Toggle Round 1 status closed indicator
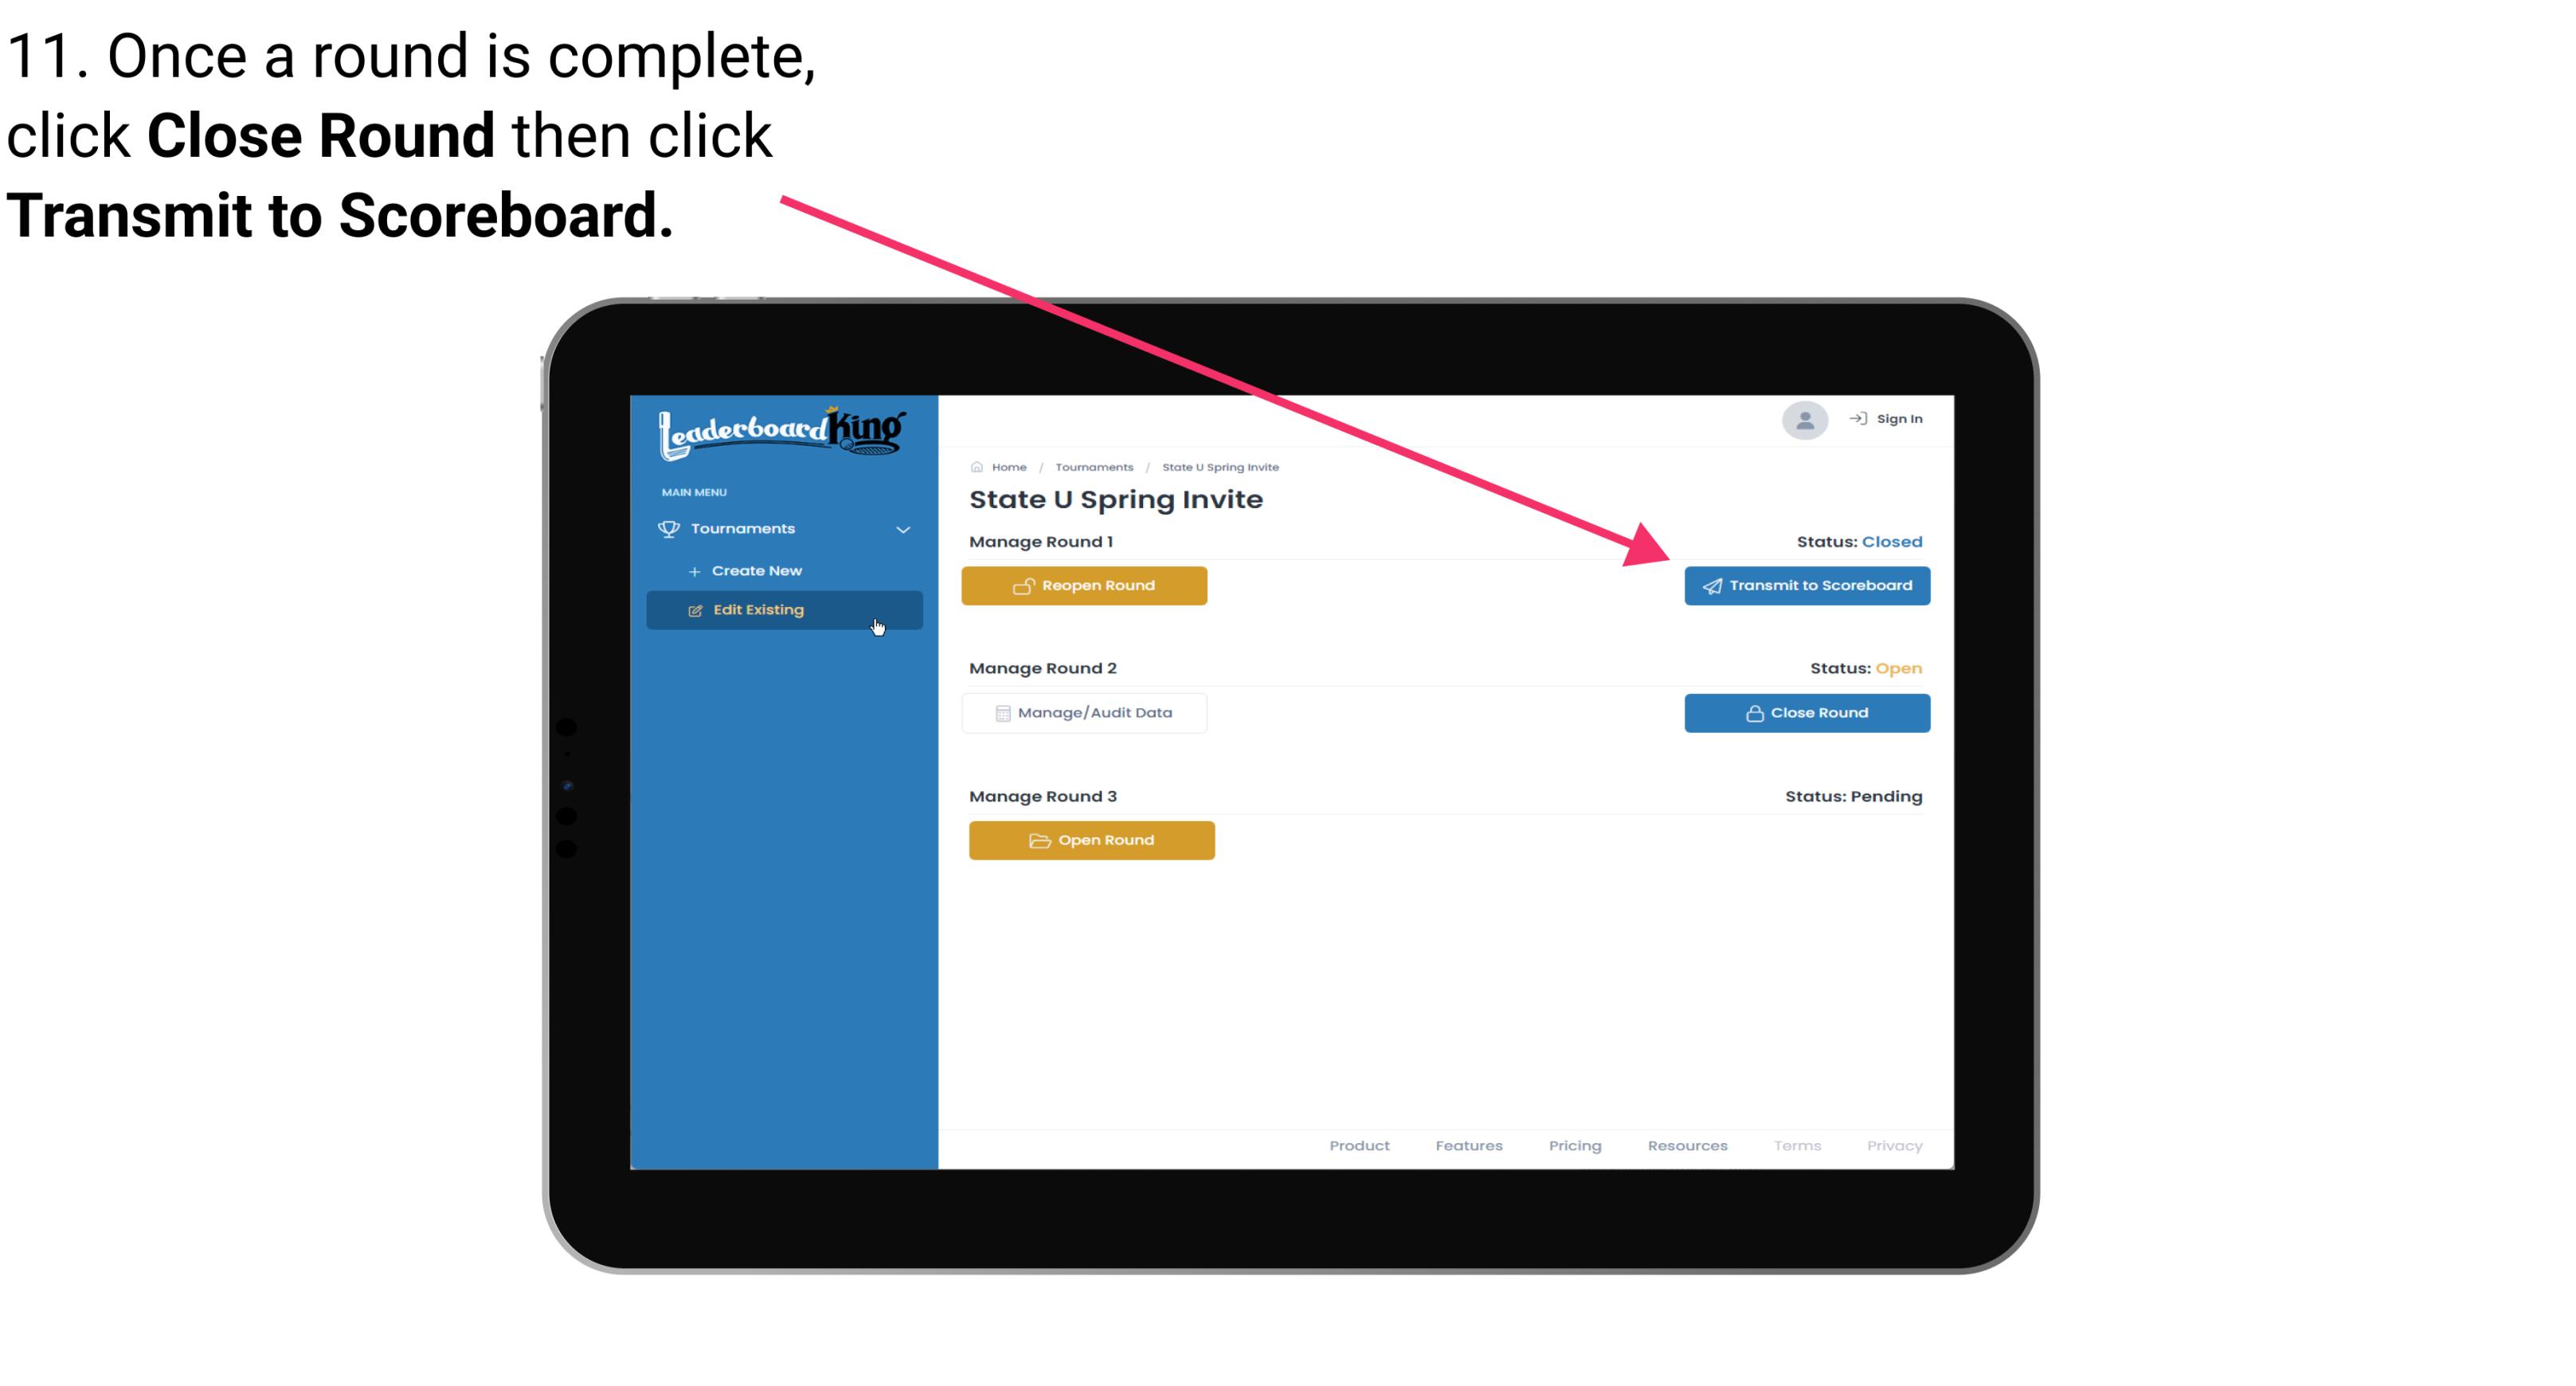The width and height of the screenshot is (2576, 1386). coord(1890,539)
